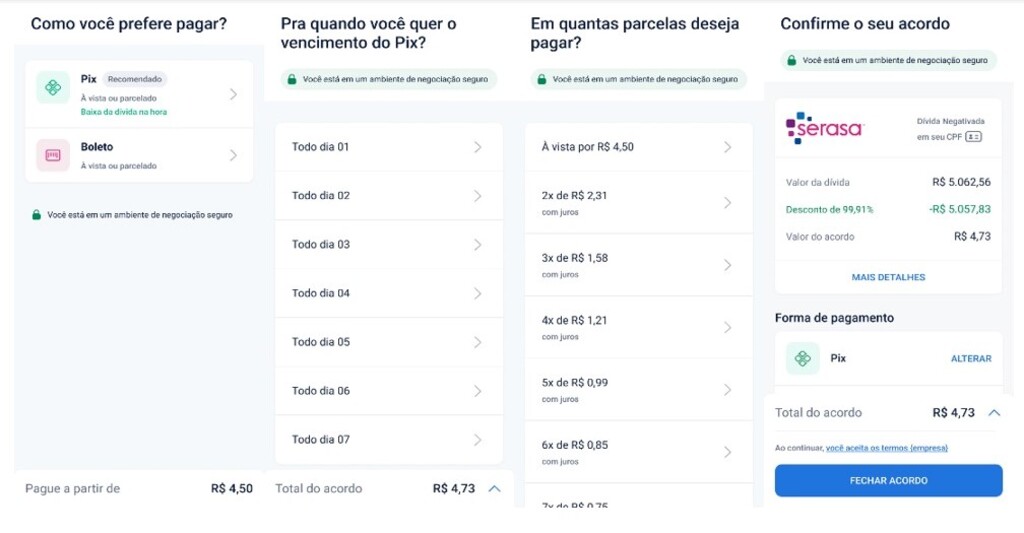
Task: Click the lock icon below the Boleto option
Action: click(x=37, y=215)
